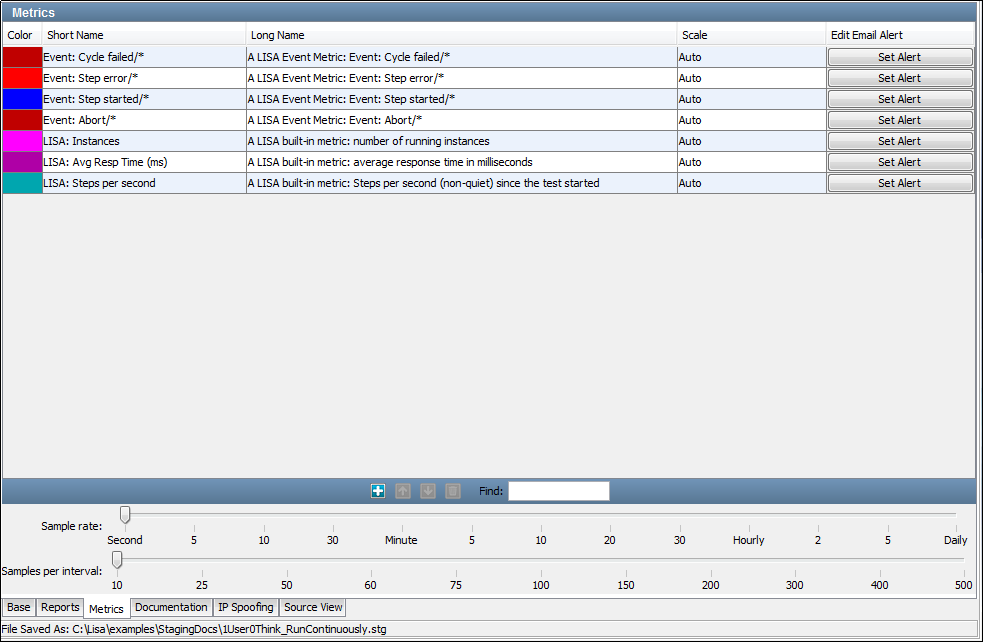Image resolution: width=983 pixels, height=642 pixels.
Task: Select the Documentation tab
Action: tap(170, 607)
